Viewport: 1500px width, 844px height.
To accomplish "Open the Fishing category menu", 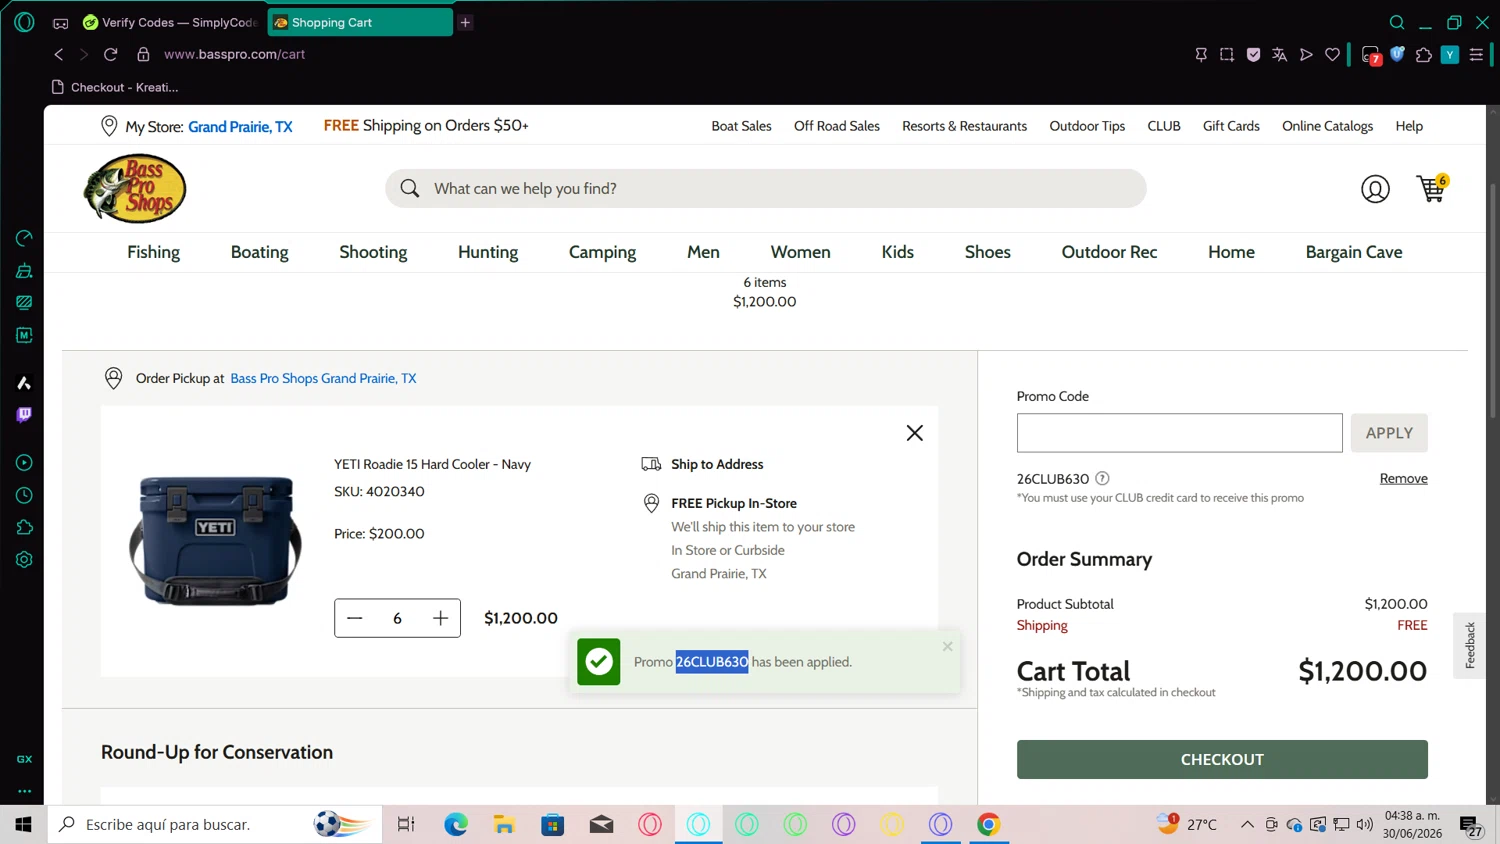I will pyautogui.click(x=153, y=252).
